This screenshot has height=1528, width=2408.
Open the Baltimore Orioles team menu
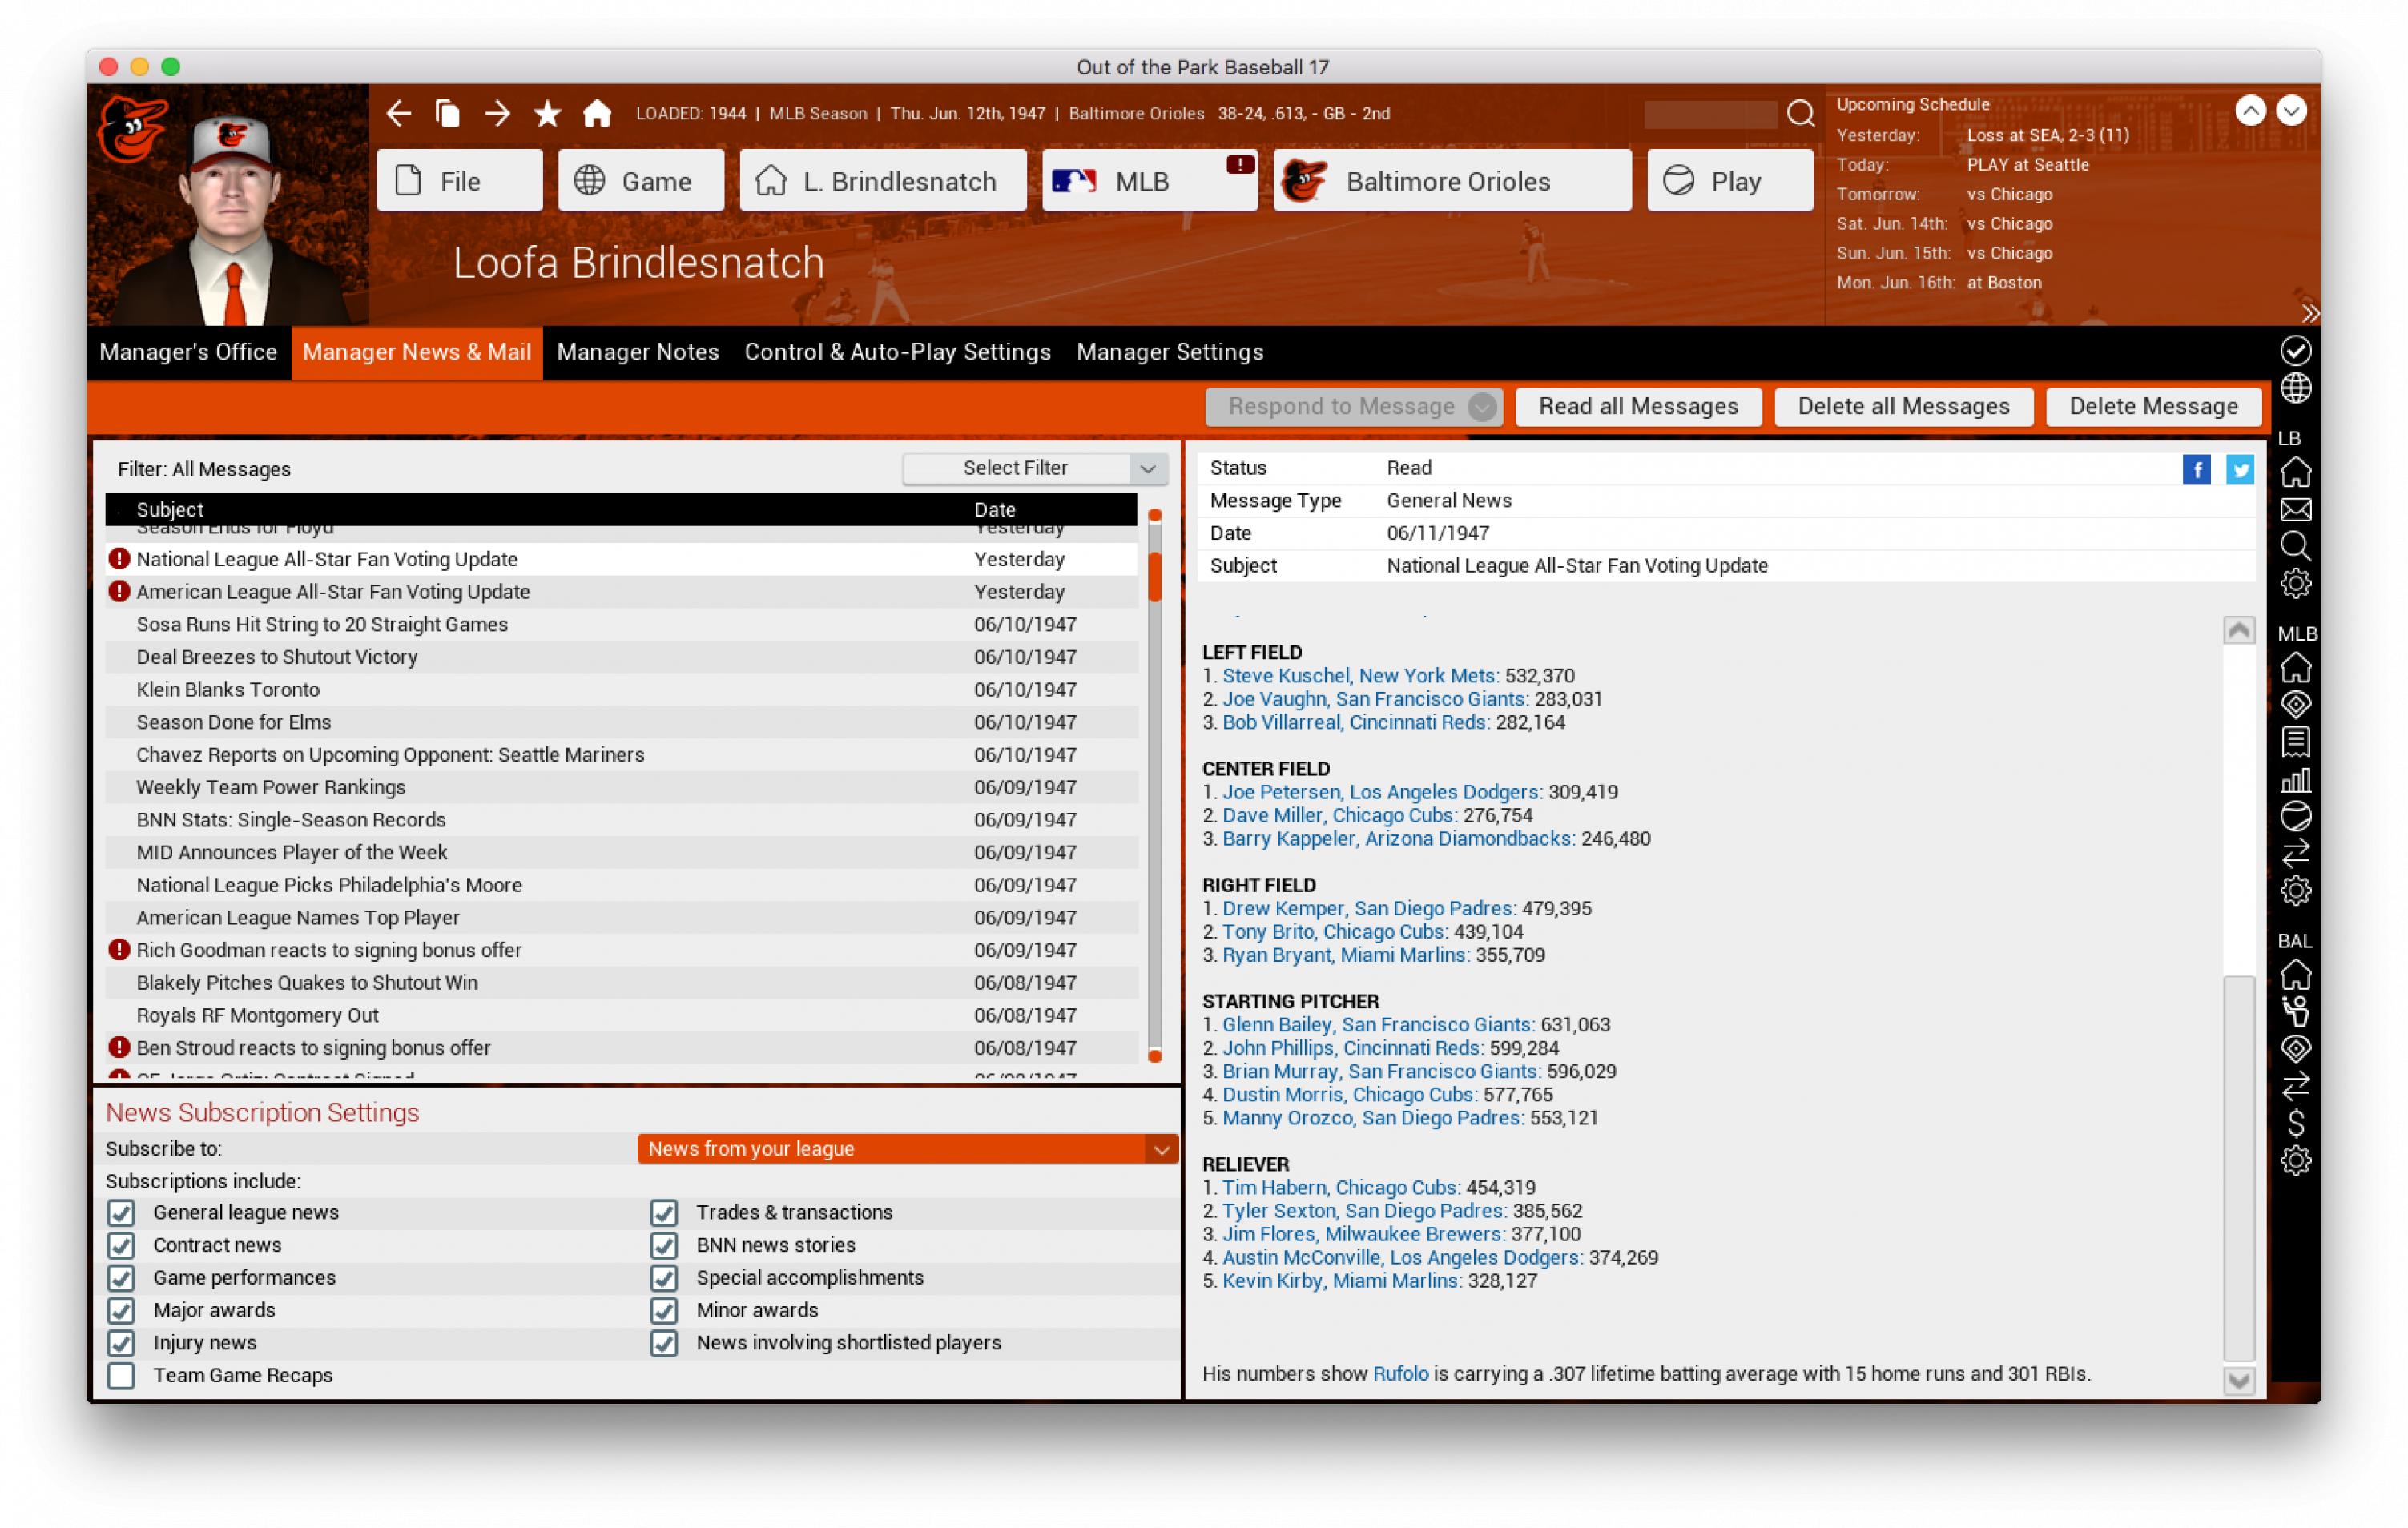[x=1451, y=181]
